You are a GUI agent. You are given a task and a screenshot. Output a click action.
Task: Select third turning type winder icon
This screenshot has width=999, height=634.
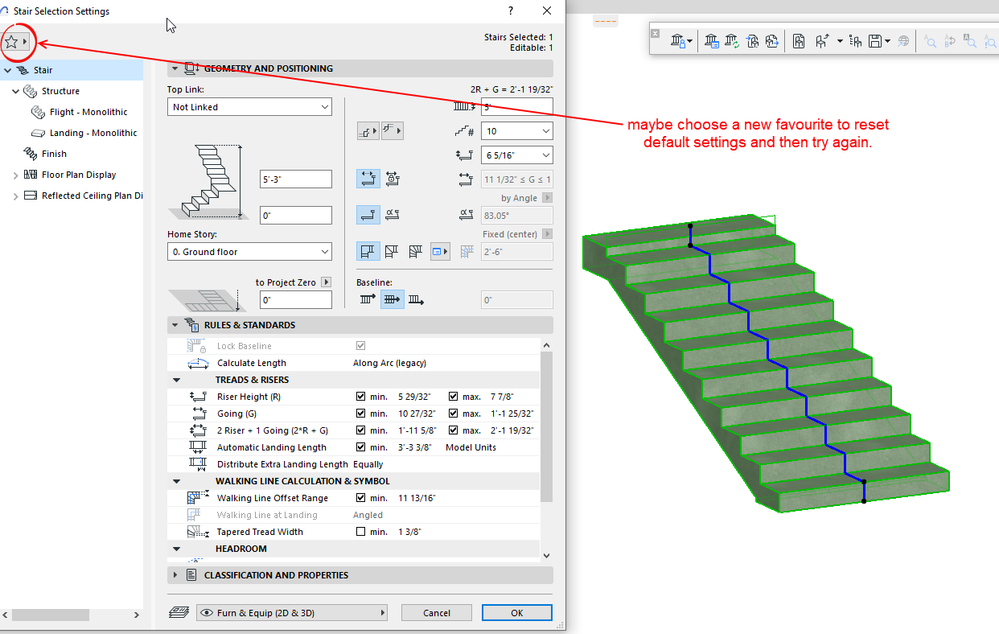415,251
